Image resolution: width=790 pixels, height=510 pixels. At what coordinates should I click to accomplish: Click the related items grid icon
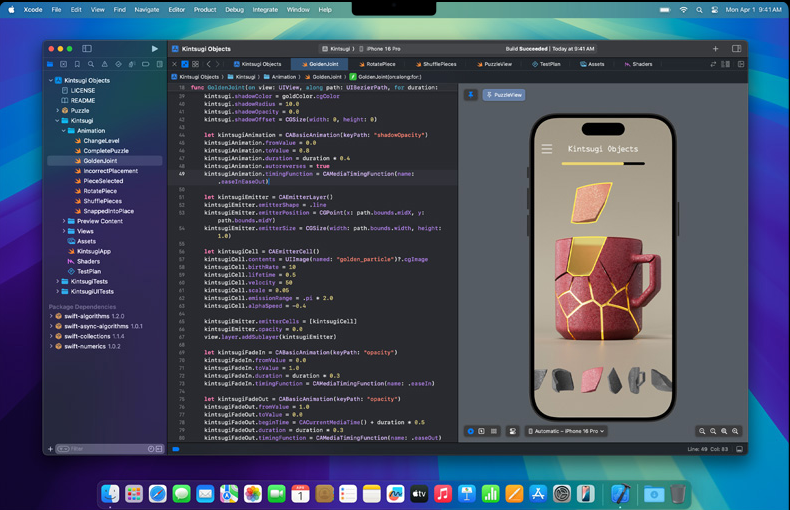click(x=195, y=65)
